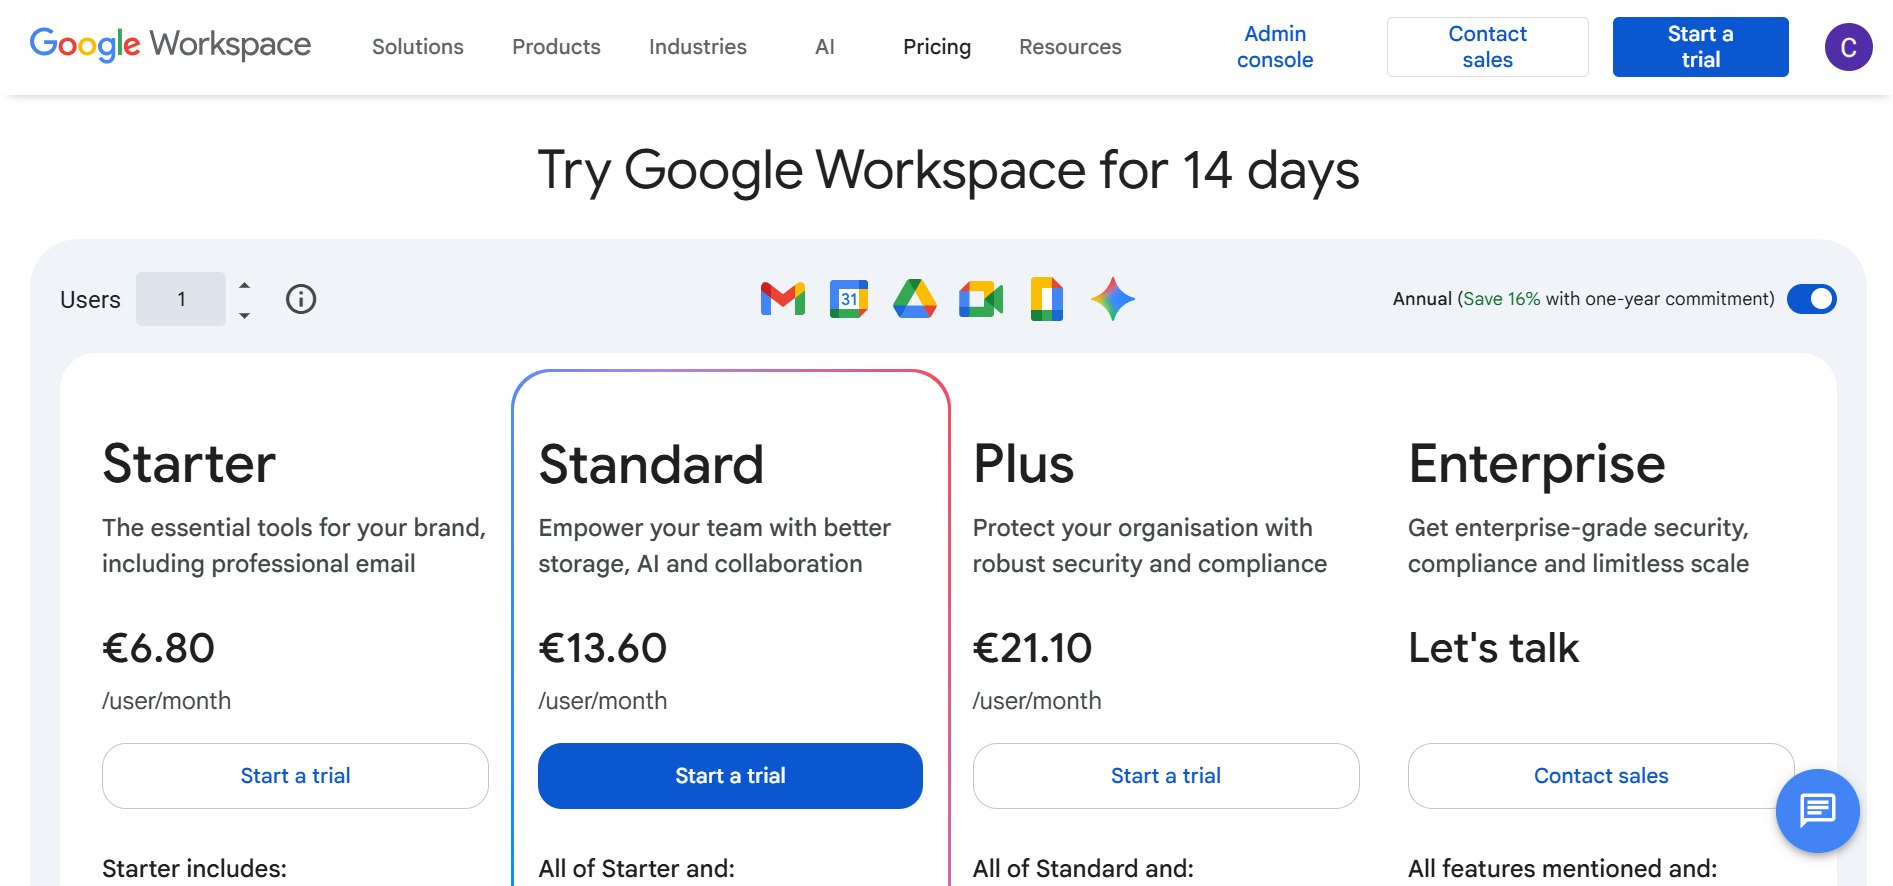Click the Google Drive icon
Image resolution: width=1893 pixels, height=886 pixels.
pyautogui.click(x=915, y=299)
